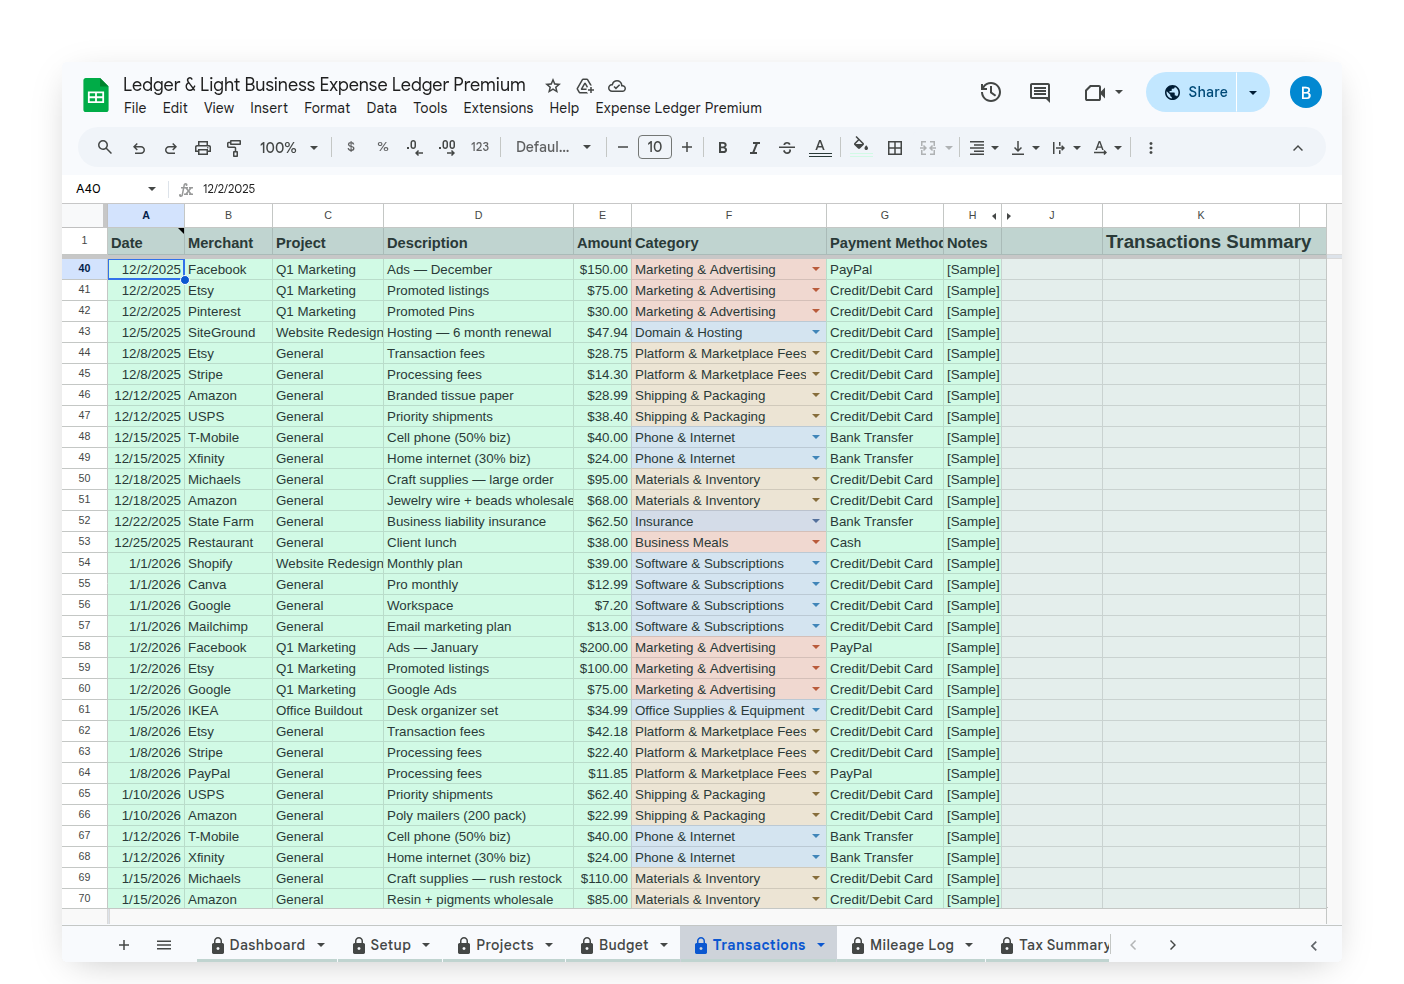
Task: Print the spreadsheet
Action: tap(203, 147)
